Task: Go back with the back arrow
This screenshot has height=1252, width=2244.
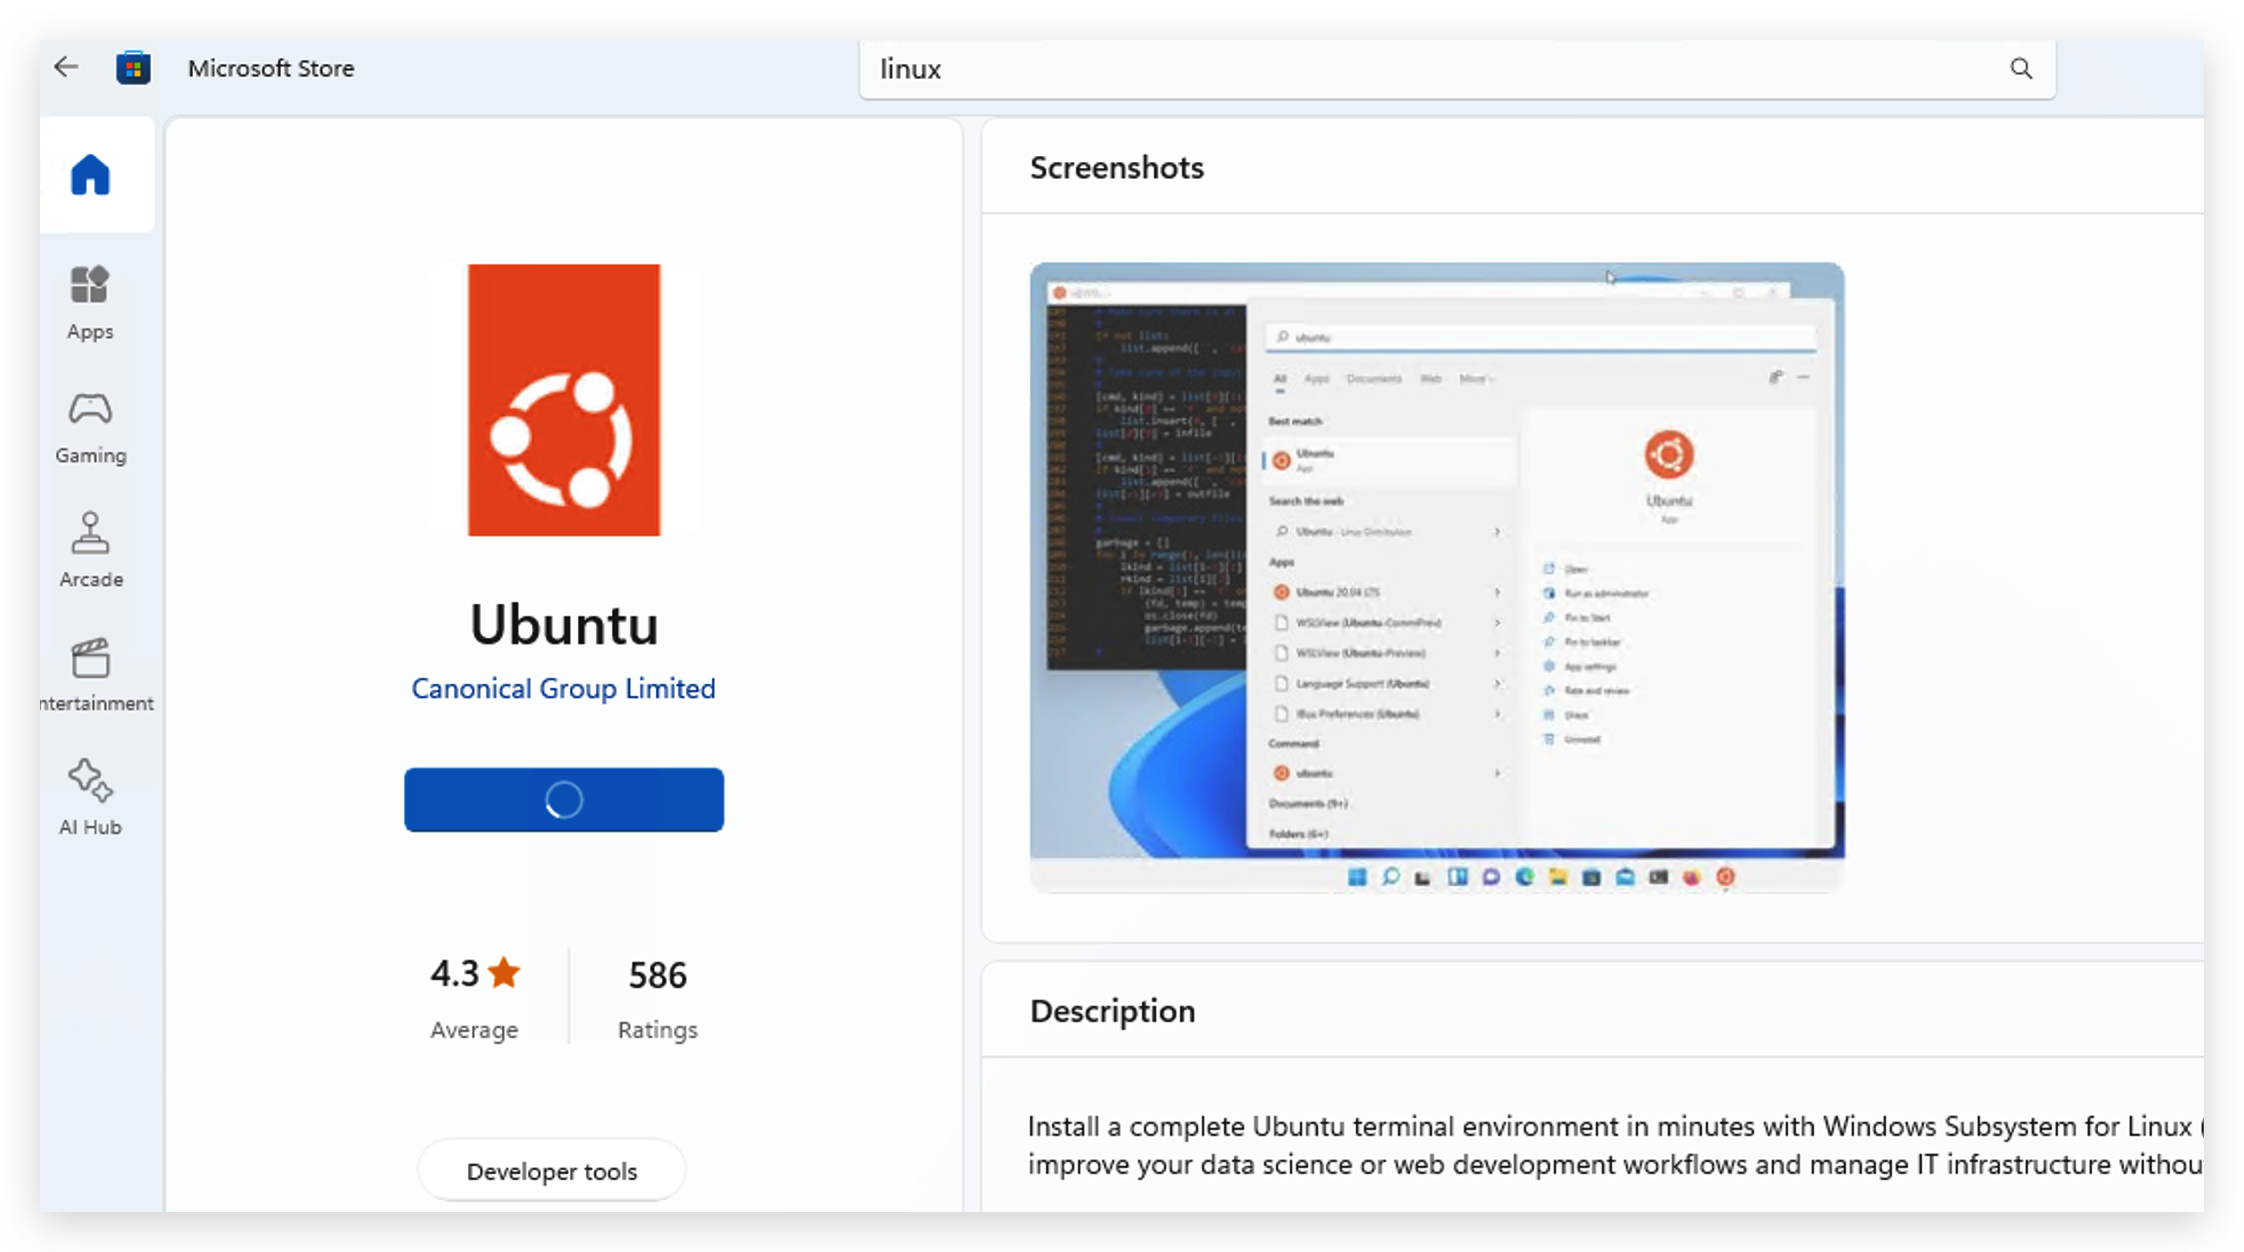Action: 66,67
